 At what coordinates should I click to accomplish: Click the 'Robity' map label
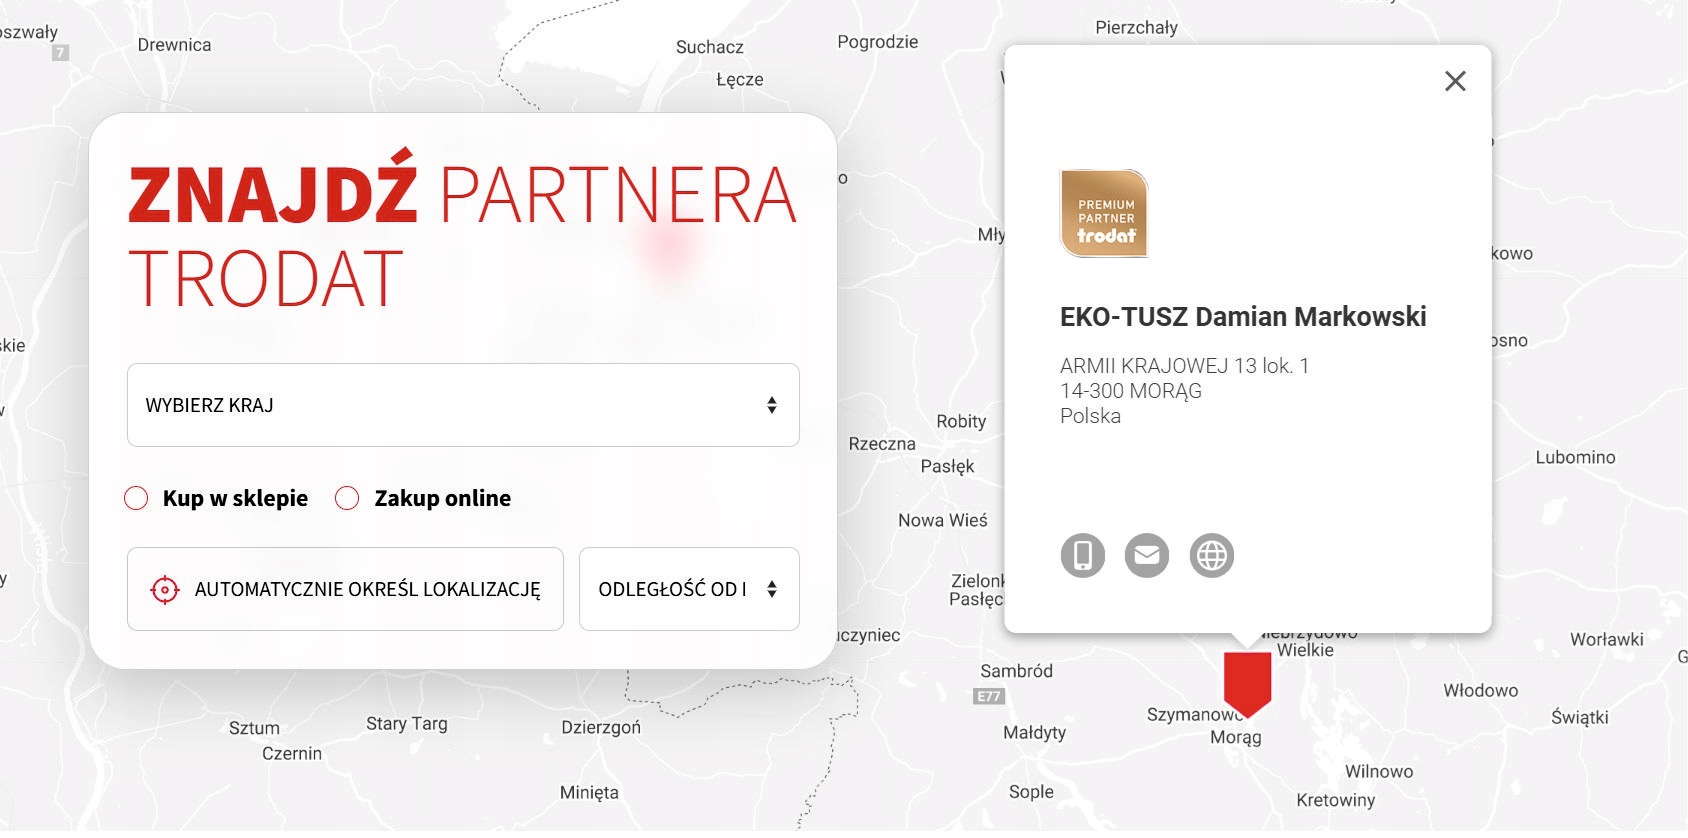coord(961,421)
